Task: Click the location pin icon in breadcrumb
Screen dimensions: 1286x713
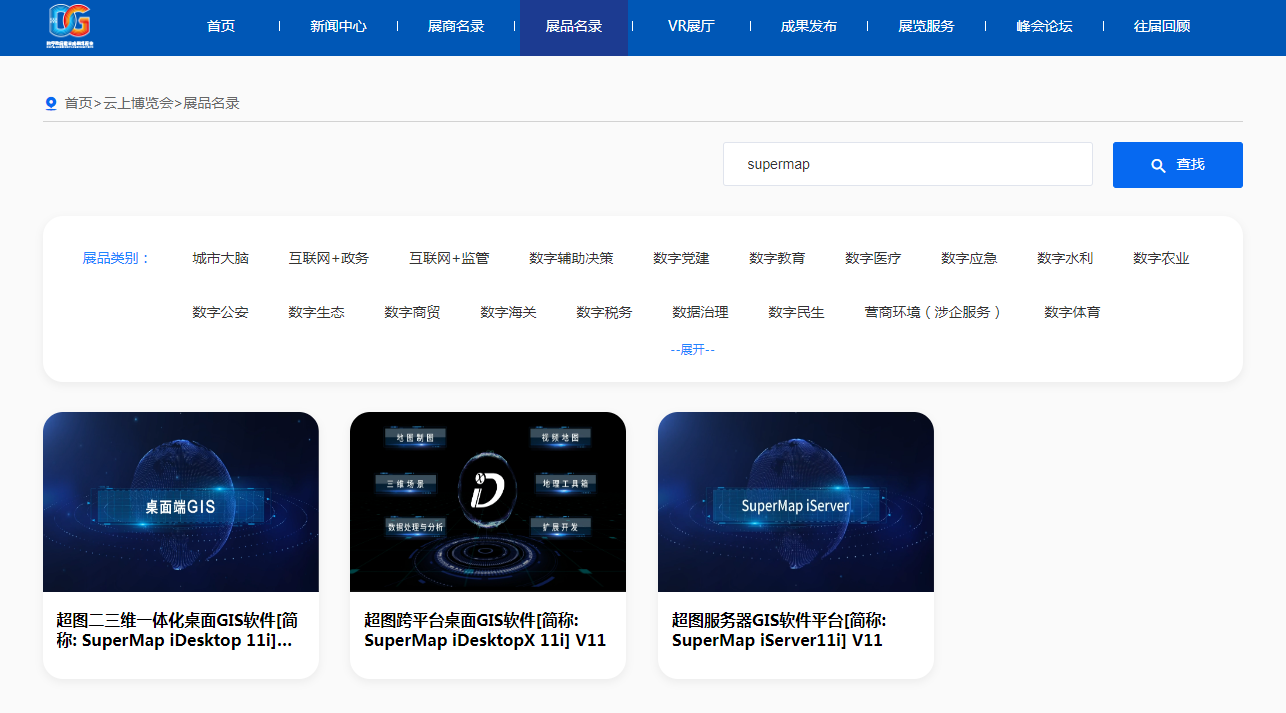Action: click(x=51, y=103)
